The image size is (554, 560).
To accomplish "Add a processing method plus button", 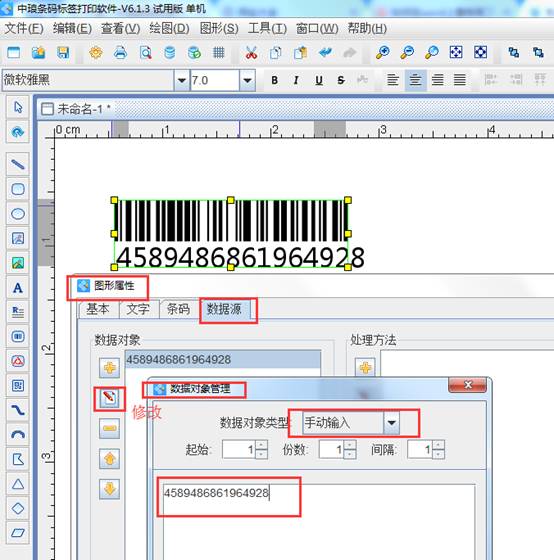I will 365,368.
